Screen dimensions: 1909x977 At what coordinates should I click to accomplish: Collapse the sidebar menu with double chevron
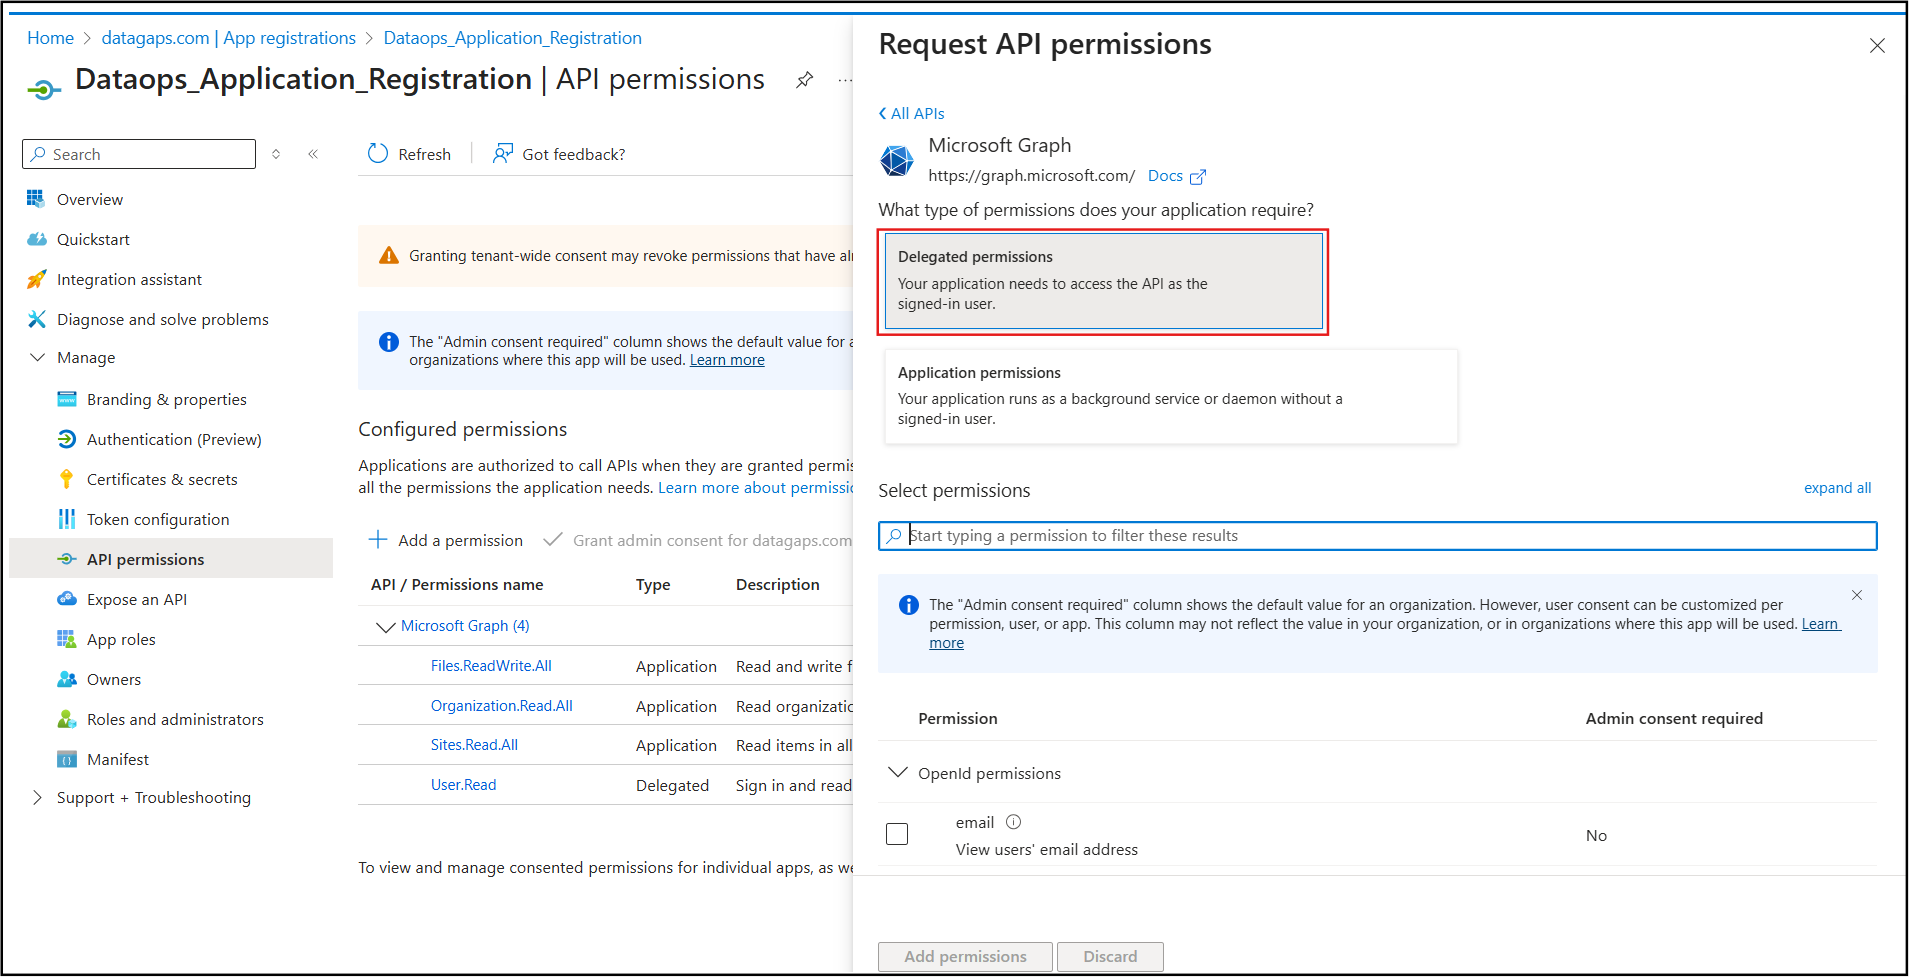click(313, 154)
